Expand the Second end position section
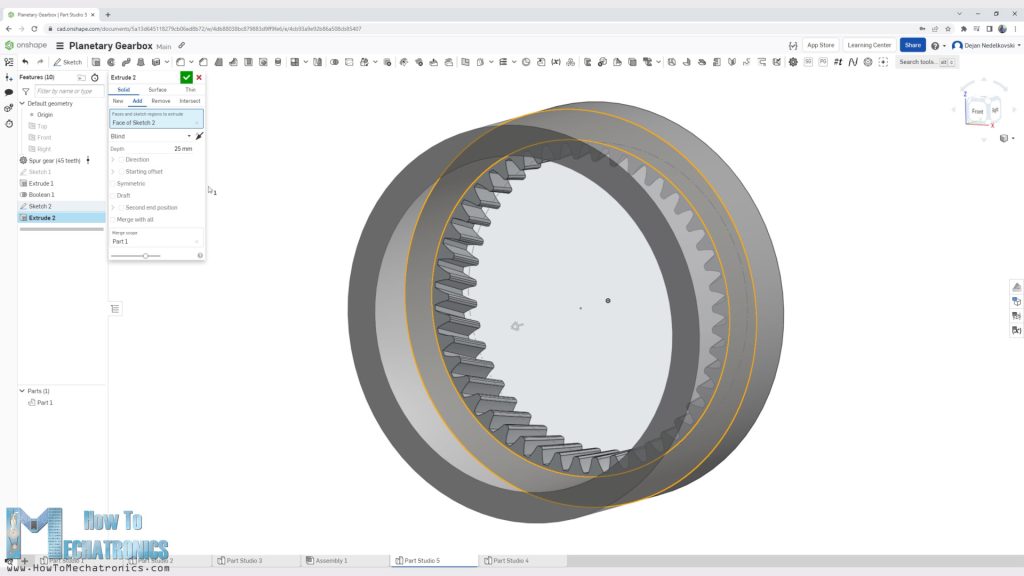 coord(112,207)
